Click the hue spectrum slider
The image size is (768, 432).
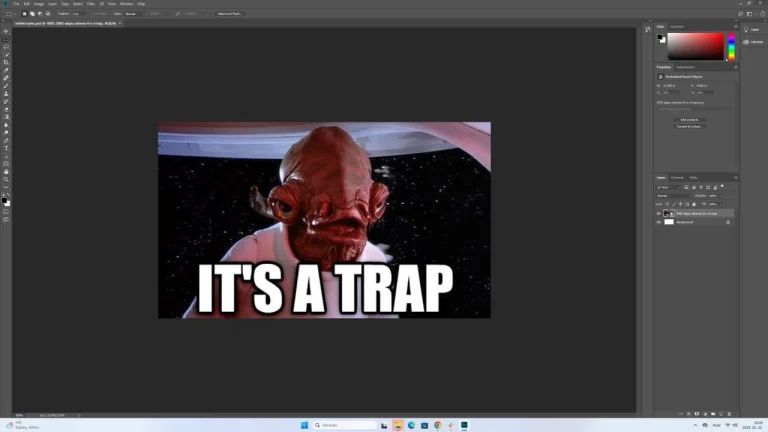coord(731,47)
